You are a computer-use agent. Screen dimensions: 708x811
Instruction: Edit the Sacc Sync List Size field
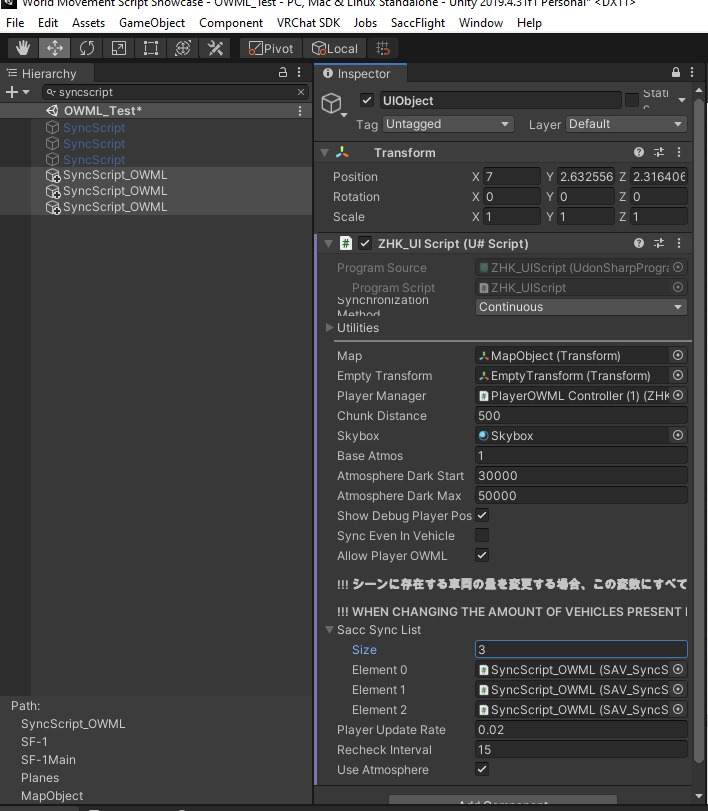(x=581, y=649)
